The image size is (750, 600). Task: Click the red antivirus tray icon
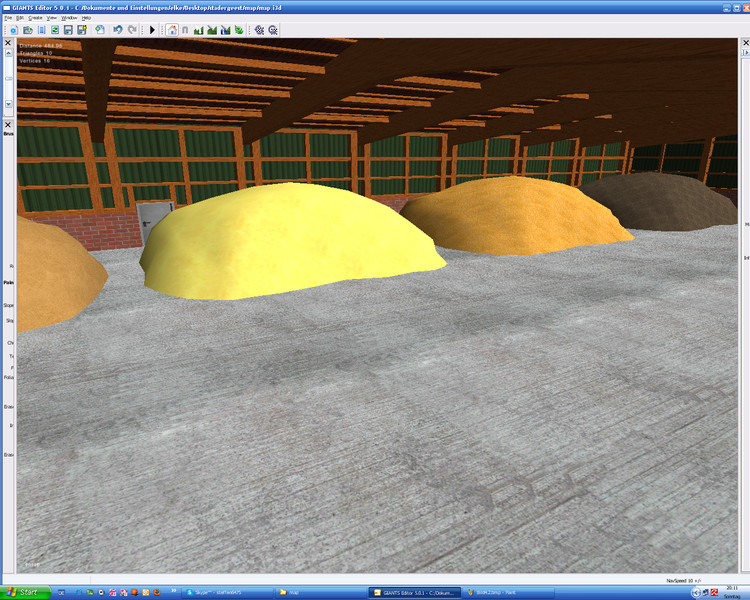[714, 592]
